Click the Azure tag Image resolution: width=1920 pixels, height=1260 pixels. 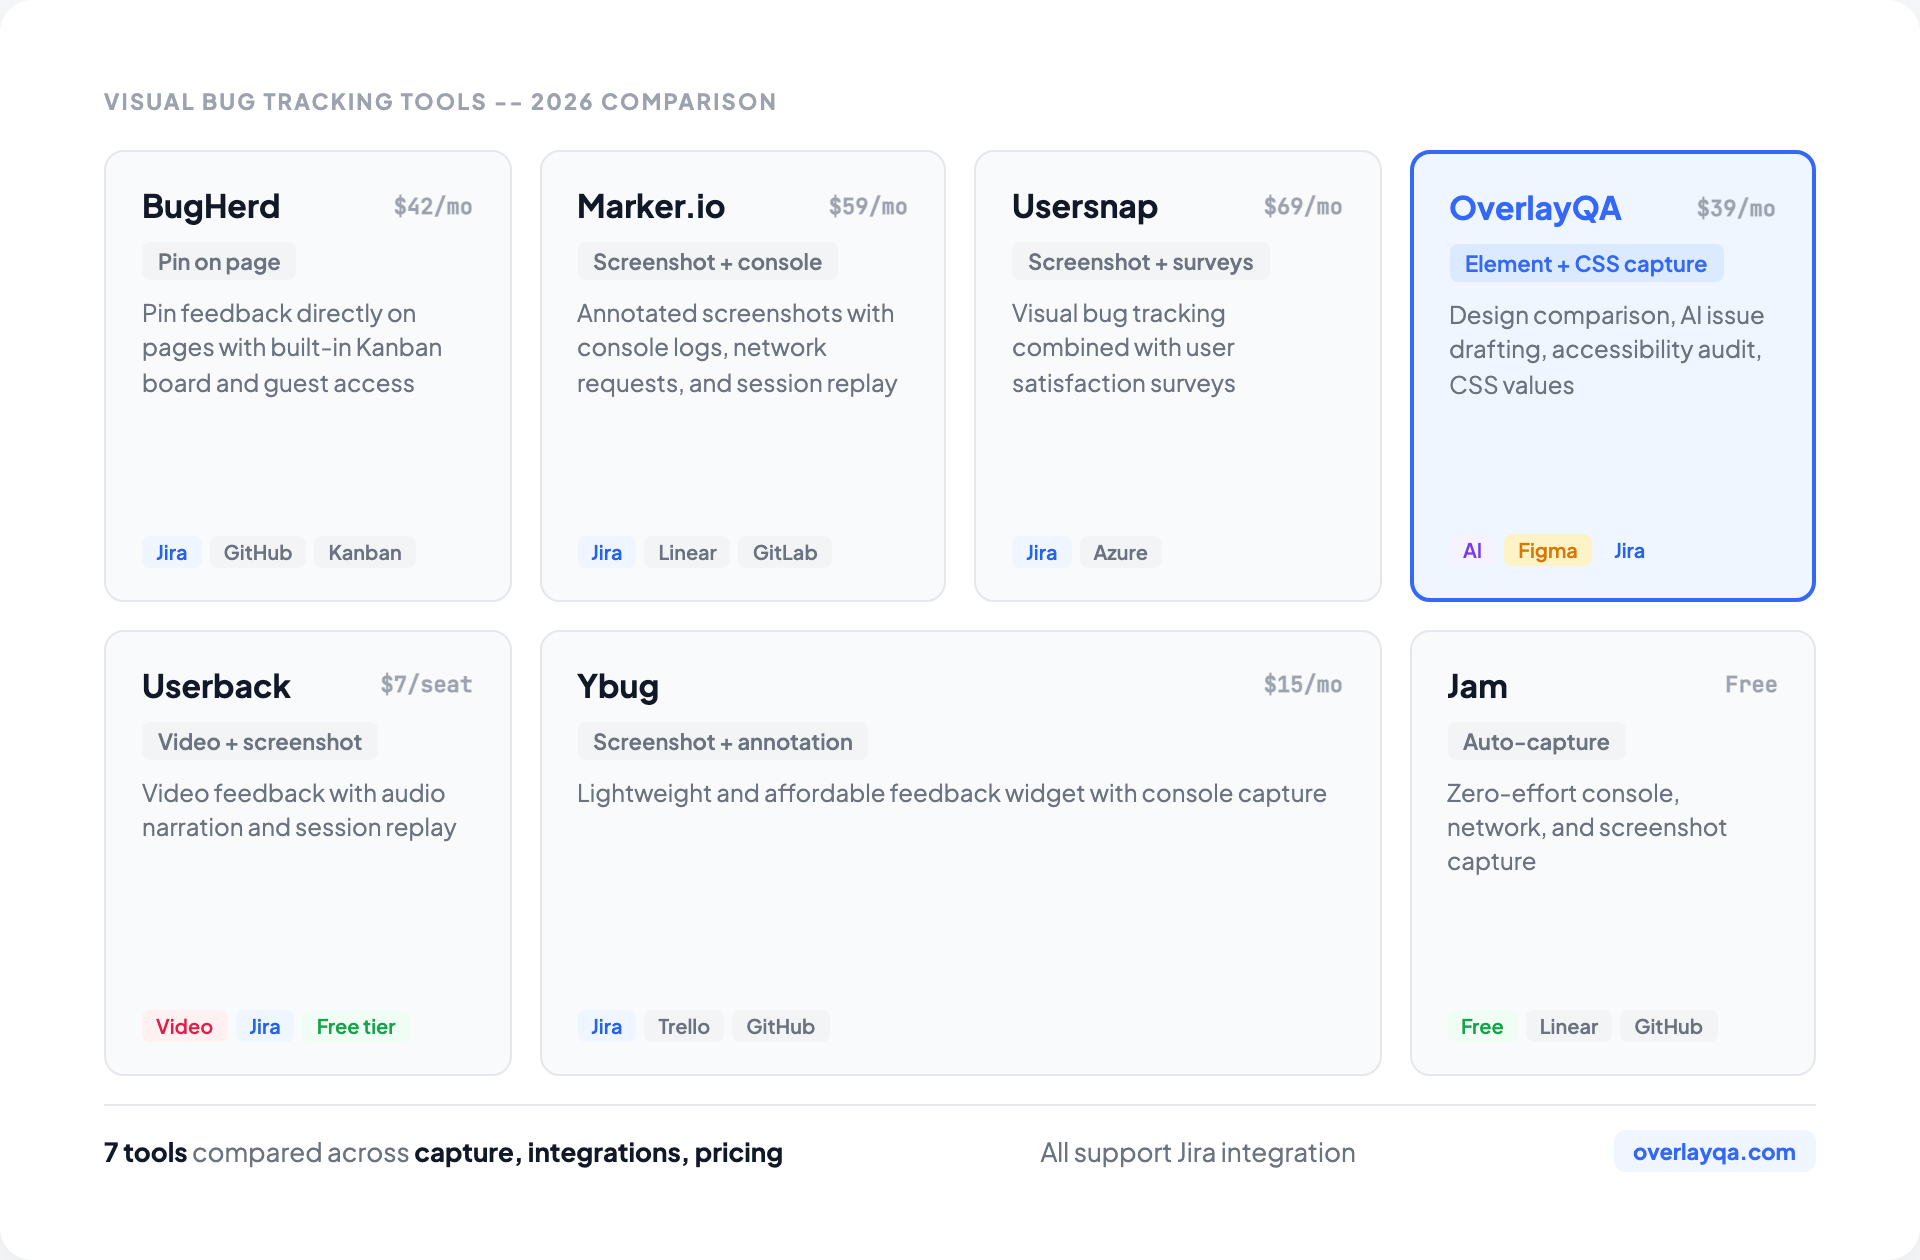tap(1120, 552)
